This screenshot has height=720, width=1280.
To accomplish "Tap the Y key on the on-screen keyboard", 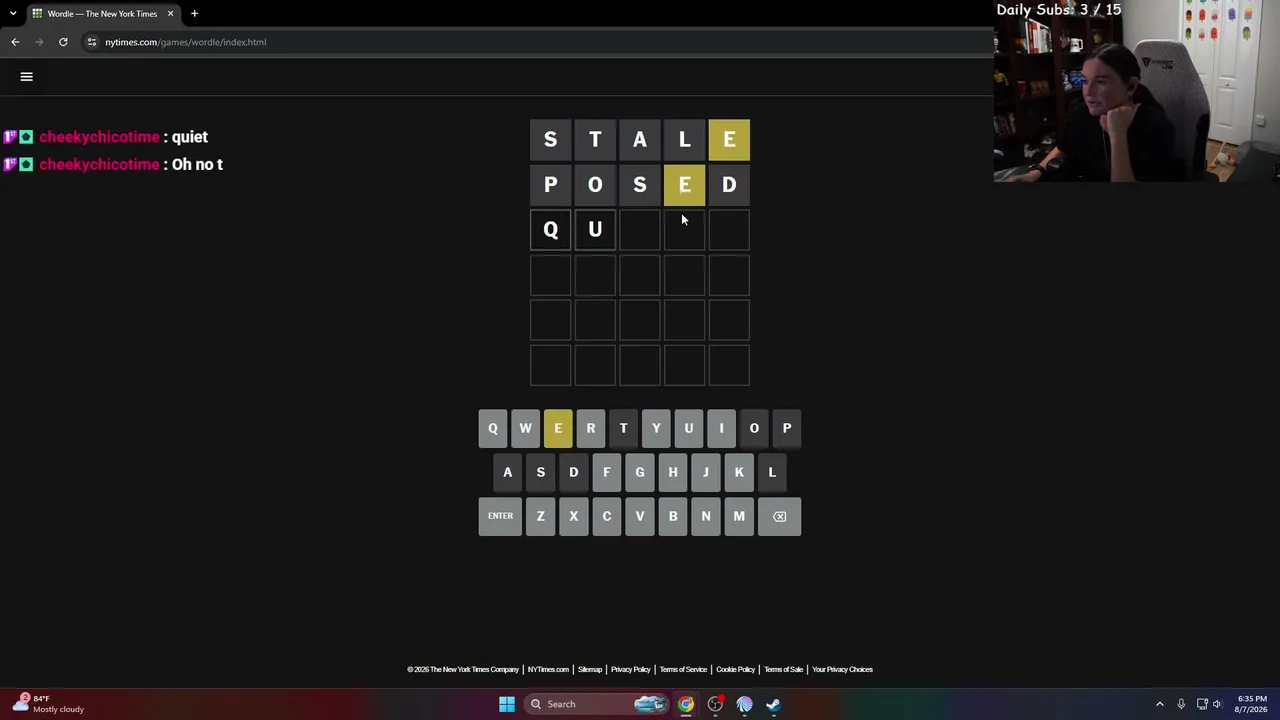I will click(656, 428).
